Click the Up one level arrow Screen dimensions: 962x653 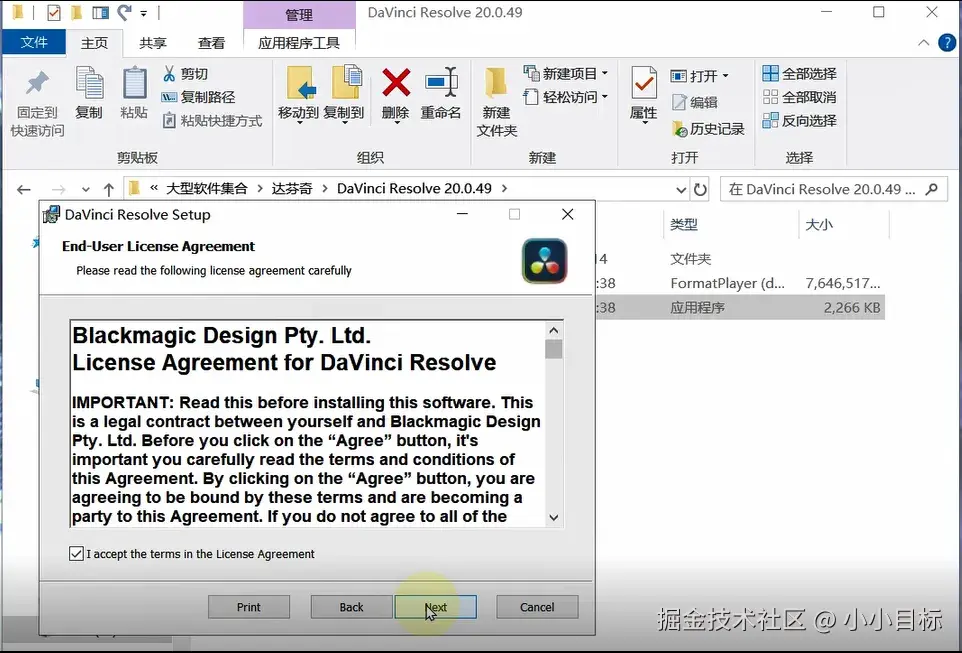[x=109, y=190]
